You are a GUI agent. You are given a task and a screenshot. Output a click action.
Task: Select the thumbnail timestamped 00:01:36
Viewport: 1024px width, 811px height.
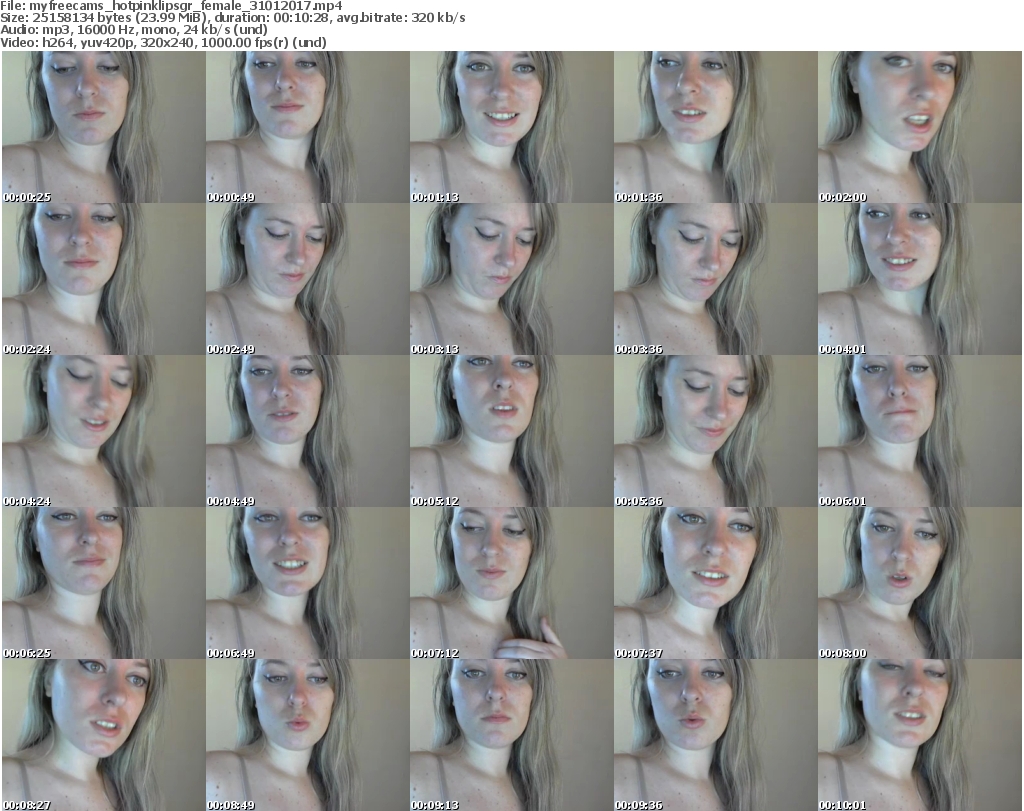point(715,127)
